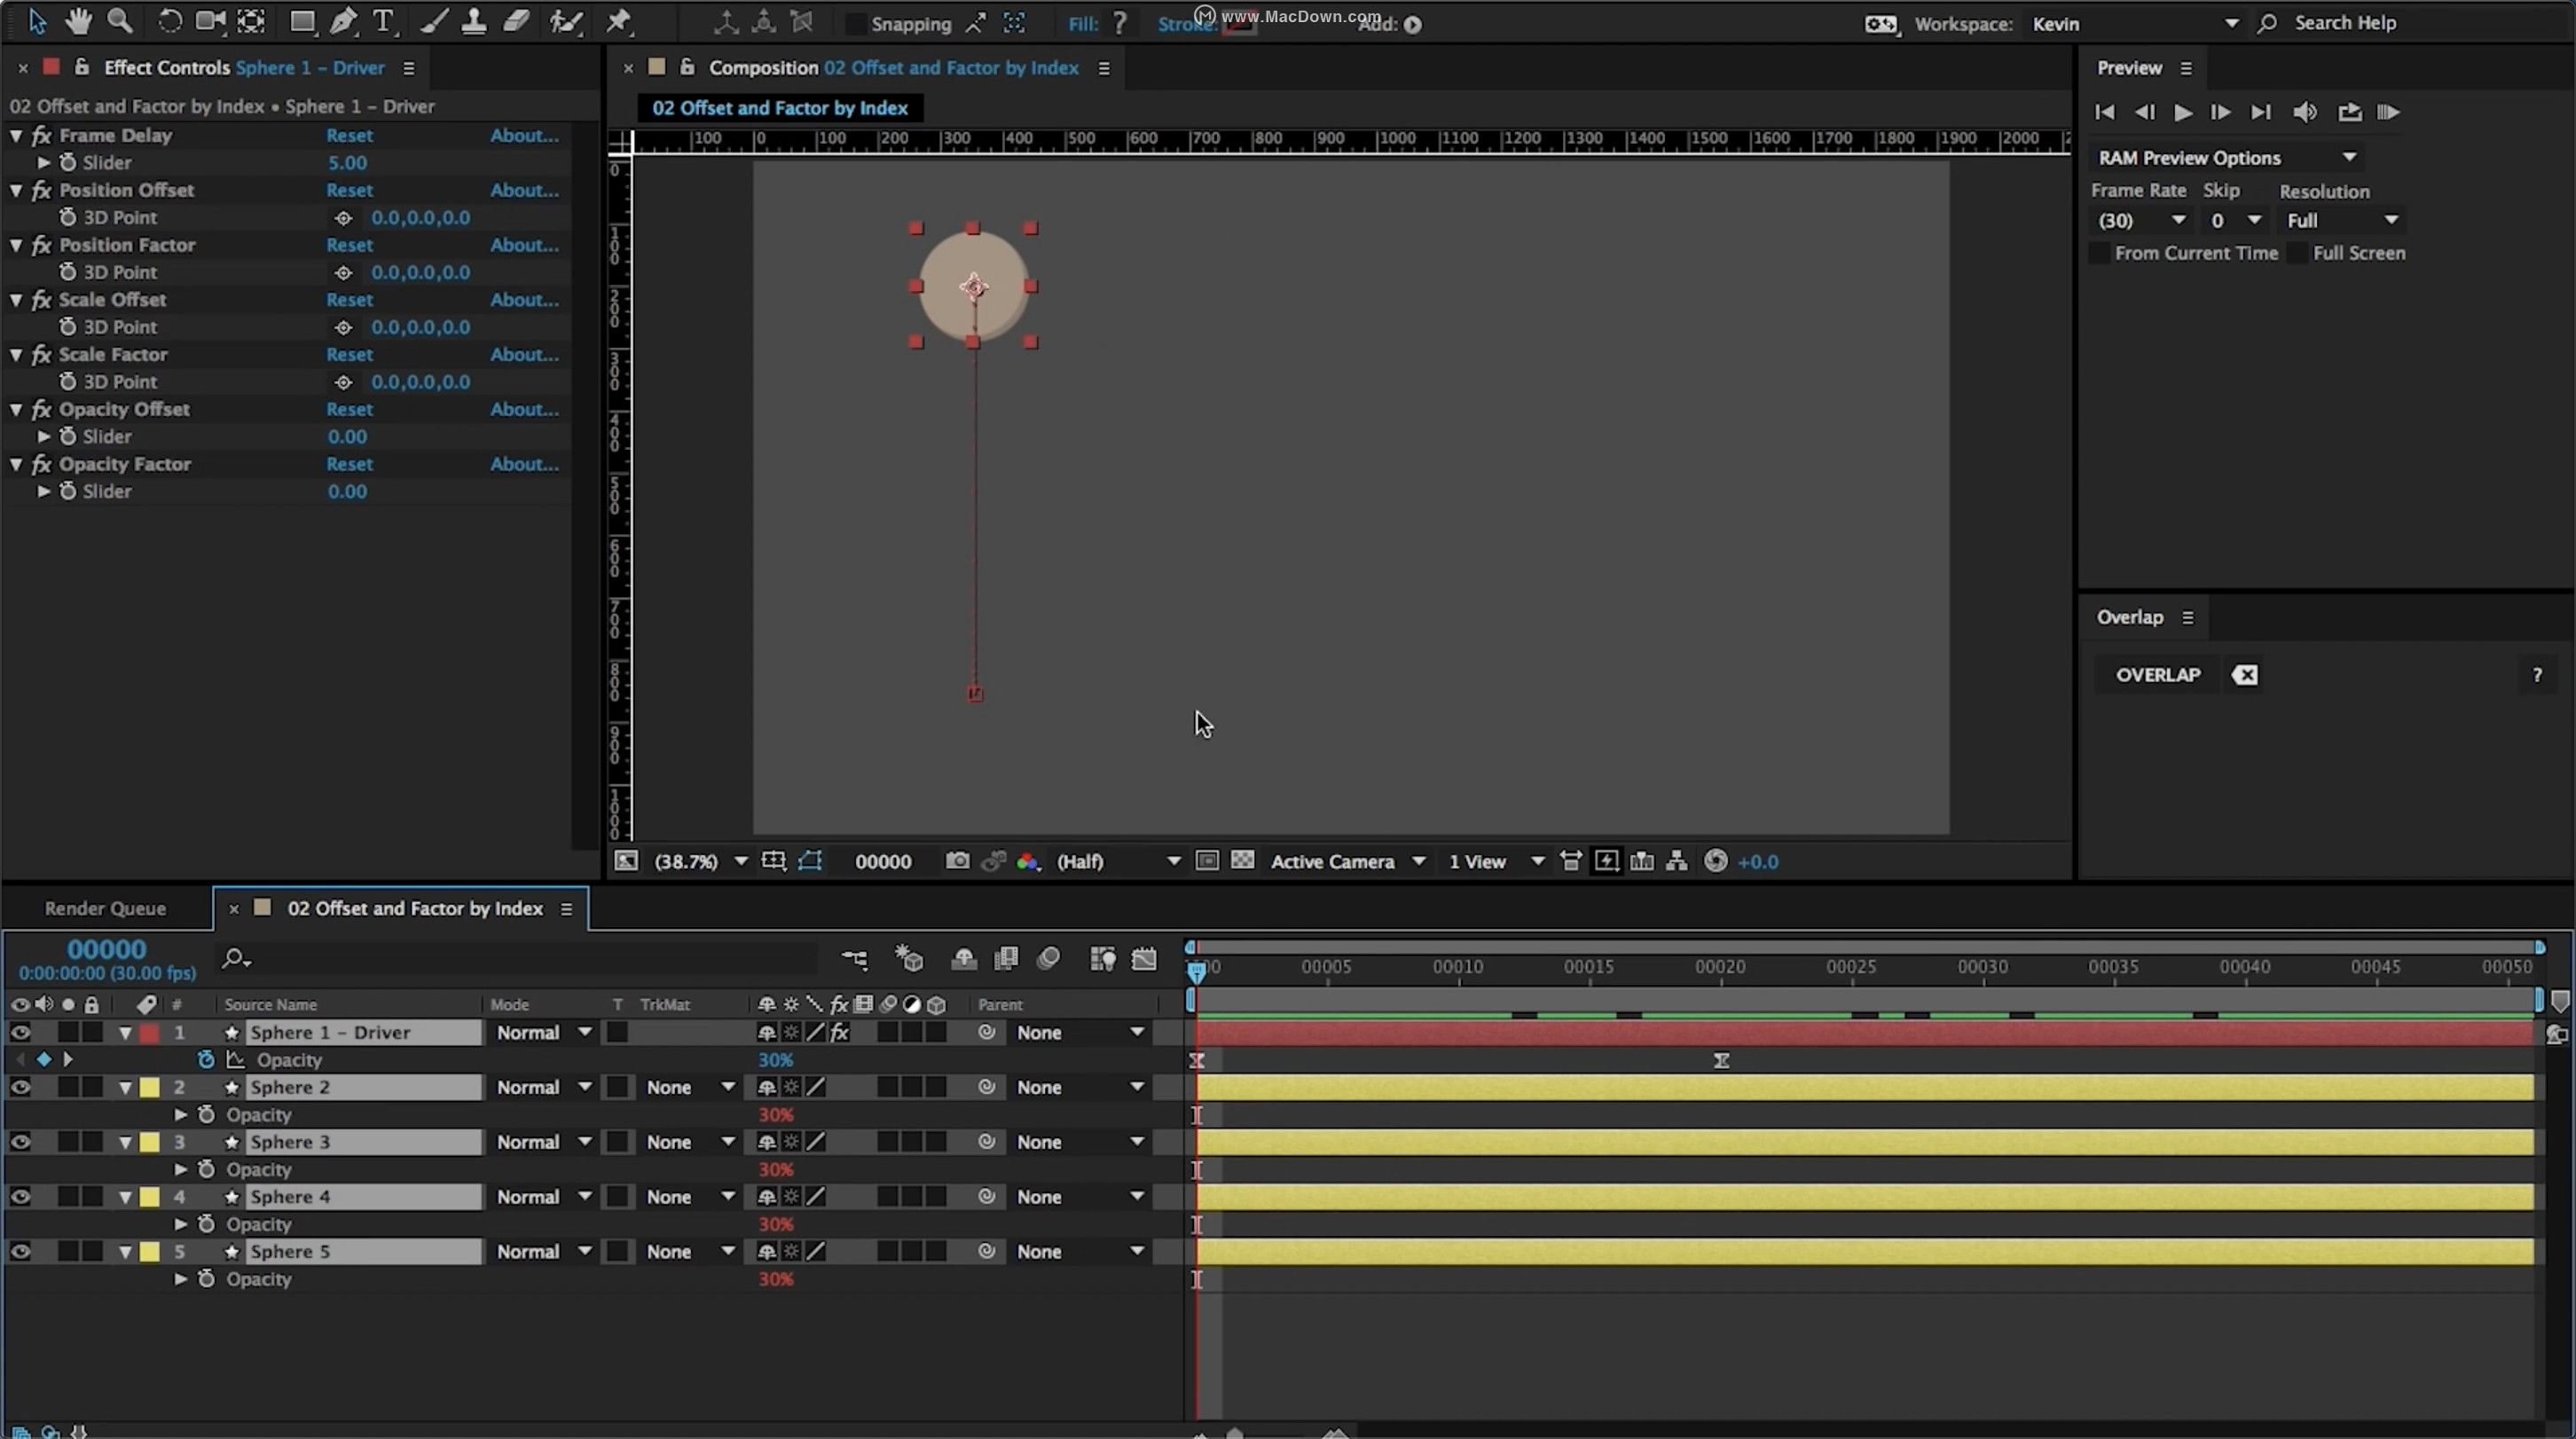Image resolution: width=2576 pixels, height=1439 pixels.
Task: Open the Workspace dropdown
Action: pos(2134,23)
